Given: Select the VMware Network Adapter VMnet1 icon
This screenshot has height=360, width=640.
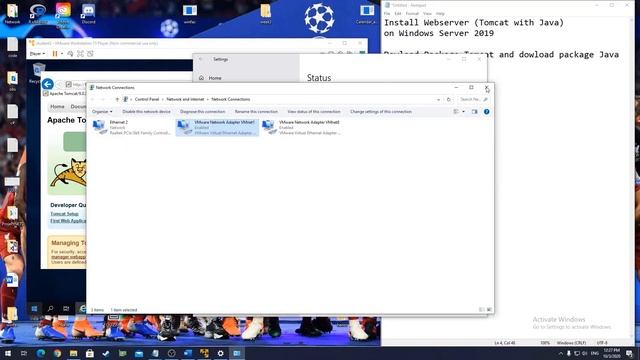Looking at the screenshot, I should (184, 127).
